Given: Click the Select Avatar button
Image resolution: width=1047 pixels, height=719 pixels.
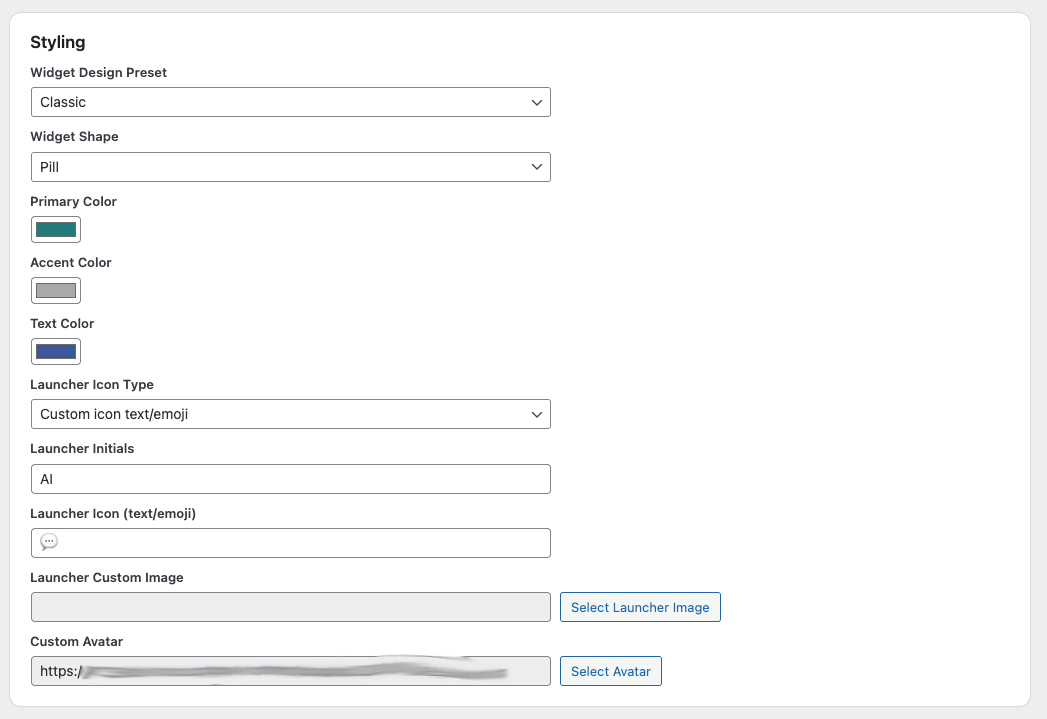Looking at the screenshot, I should (611, 671).
